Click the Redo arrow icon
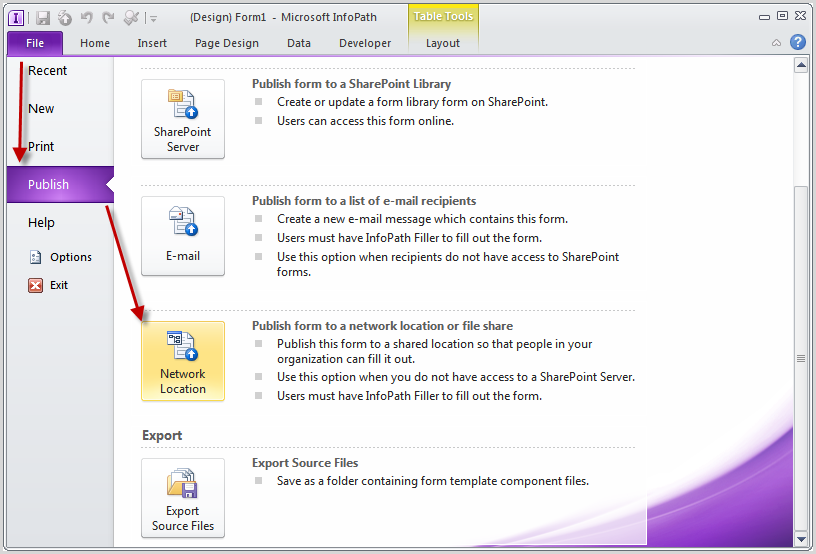Viewport: 816px width, 554px height. click(108, 18)
